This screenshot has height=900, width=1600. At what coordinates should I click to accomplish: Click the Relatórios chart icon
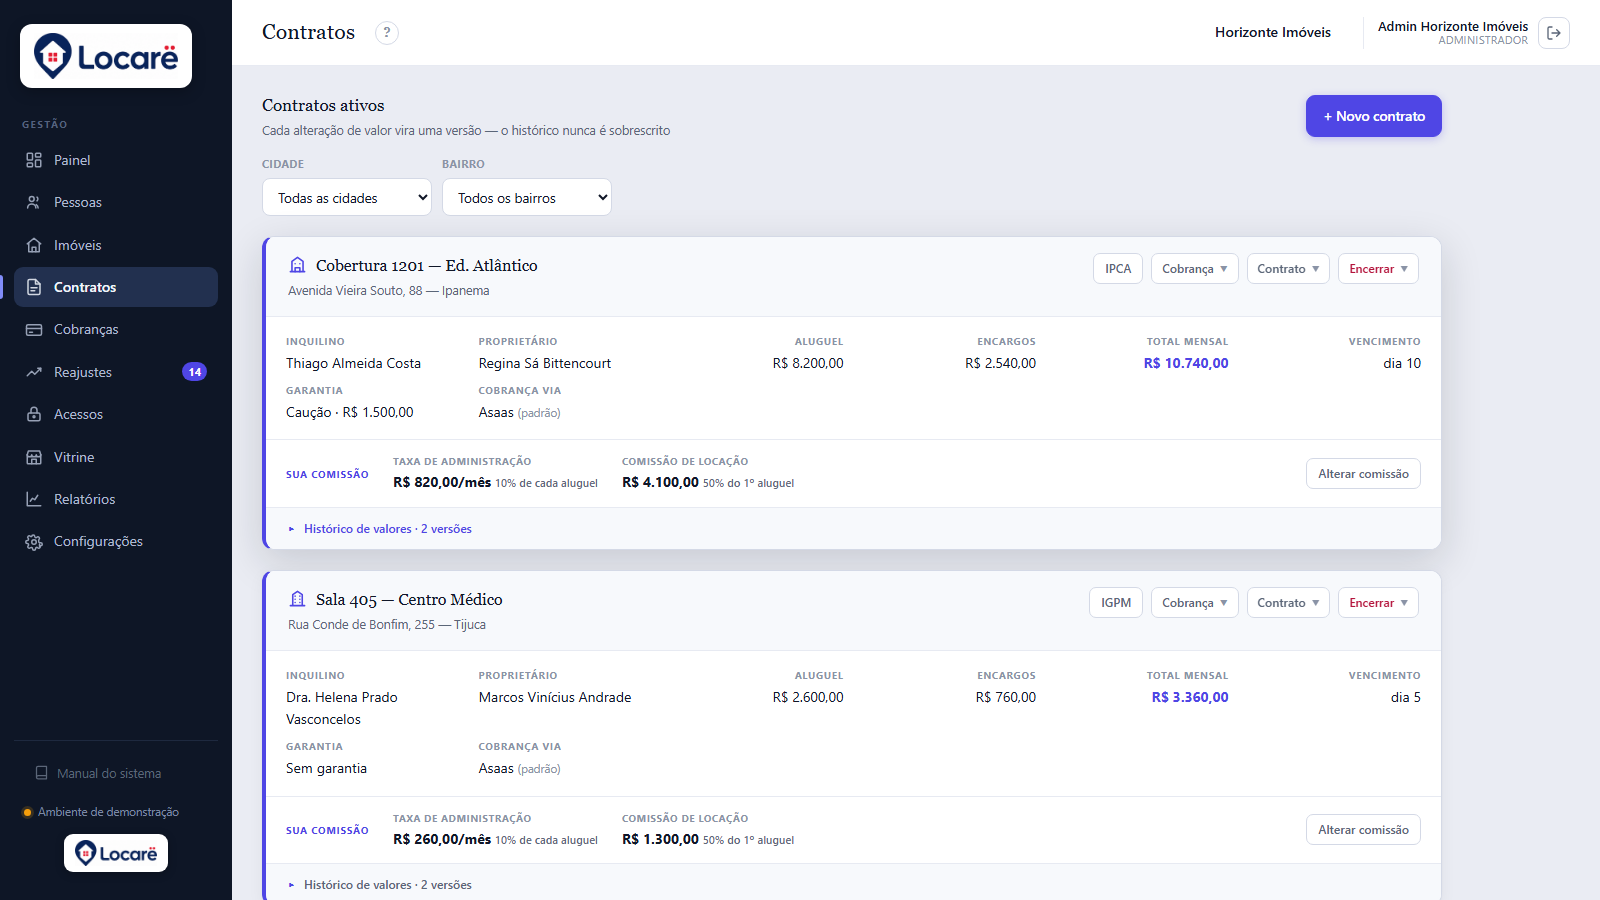click(x=34, y=499)
